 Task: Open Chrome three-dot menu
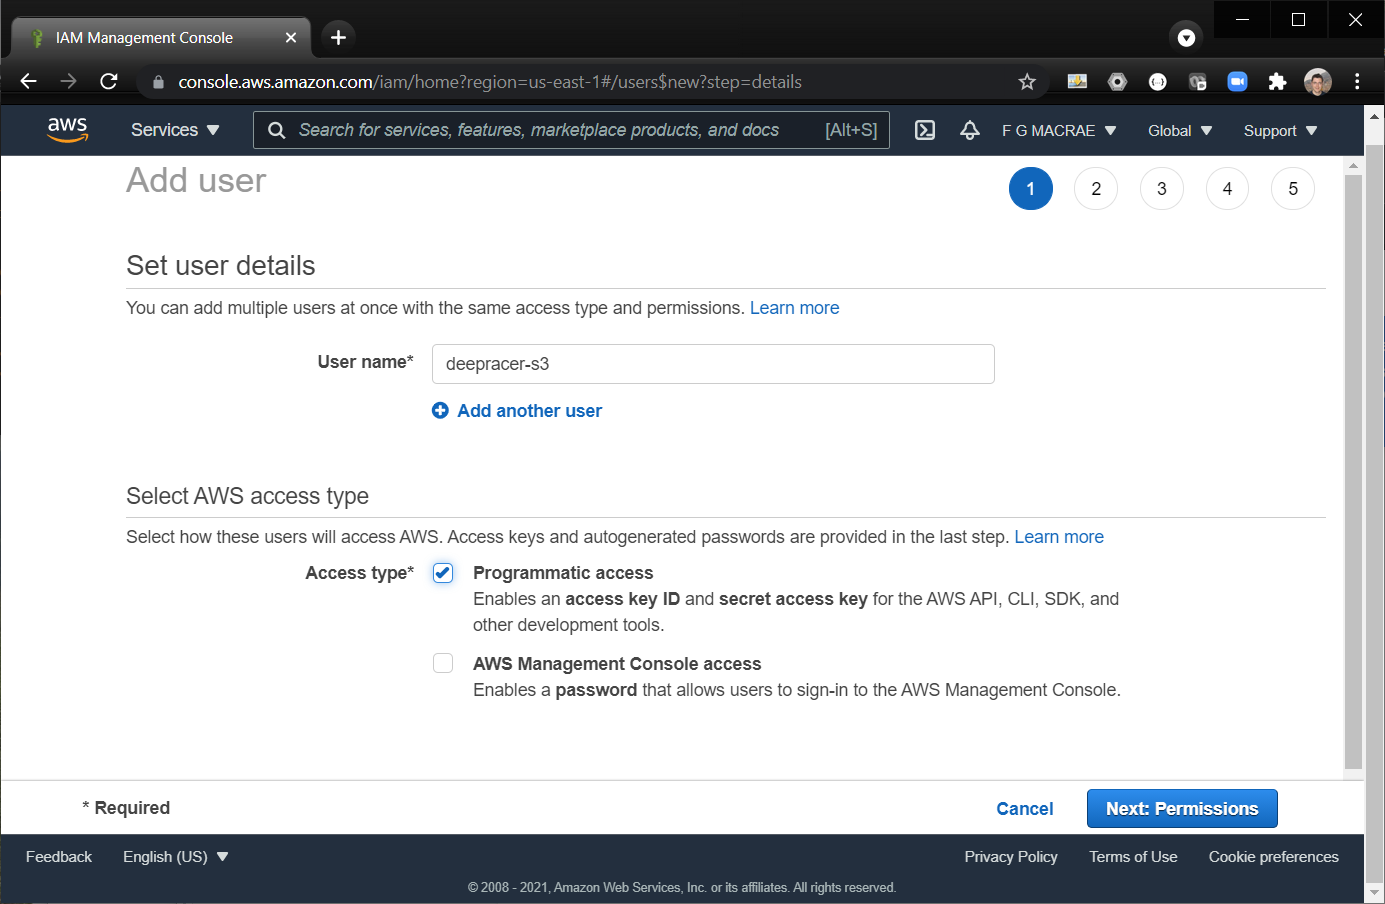1357,82
